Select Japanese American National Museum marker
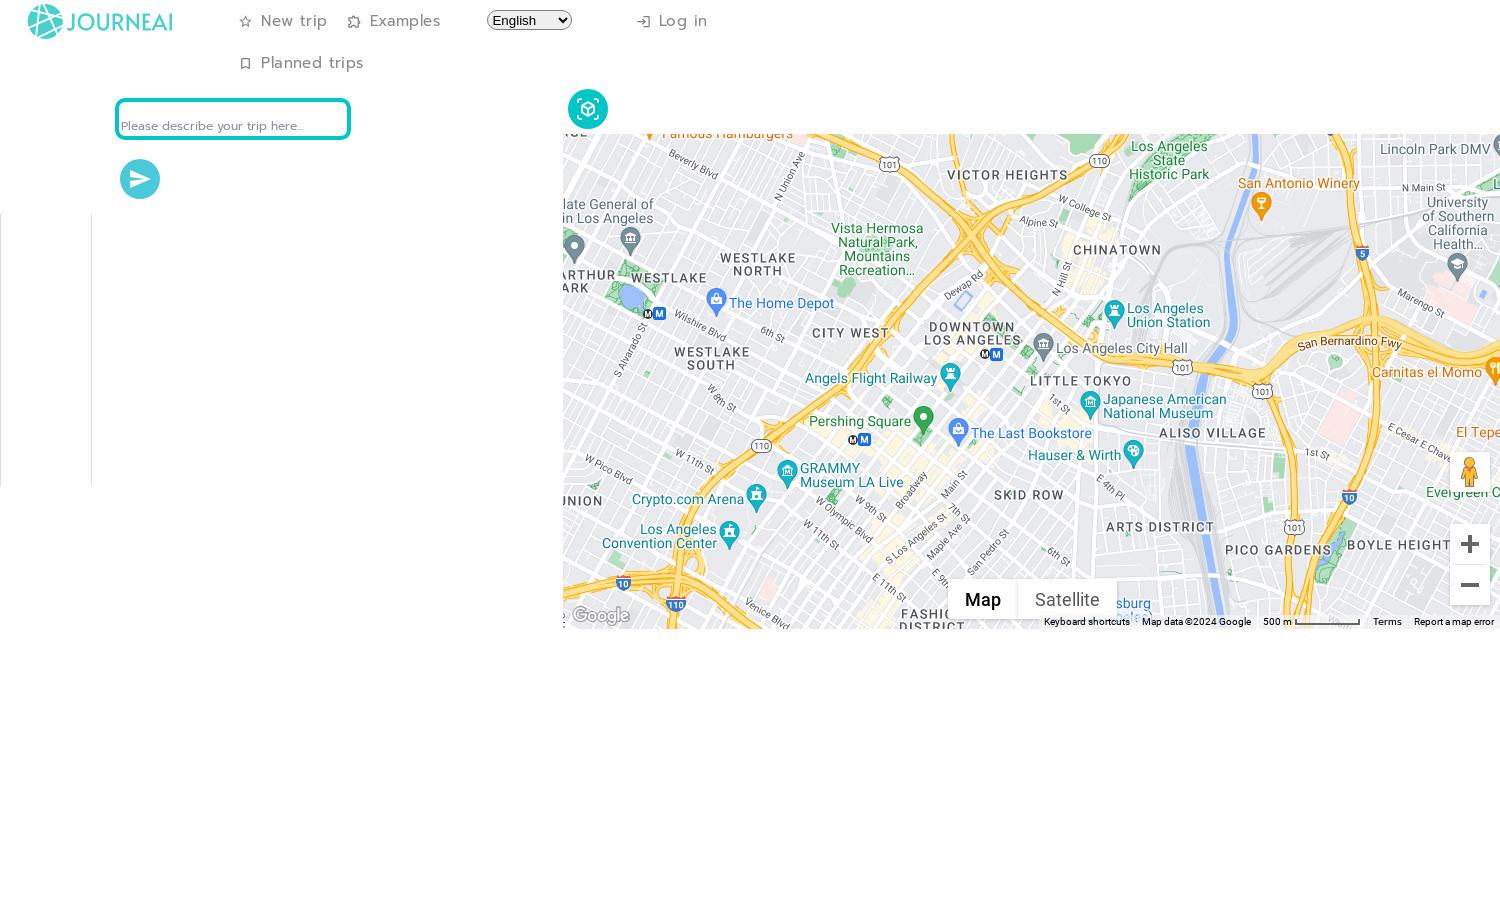The height and width of the screenshot is (900, 1500). (1090, 404)
